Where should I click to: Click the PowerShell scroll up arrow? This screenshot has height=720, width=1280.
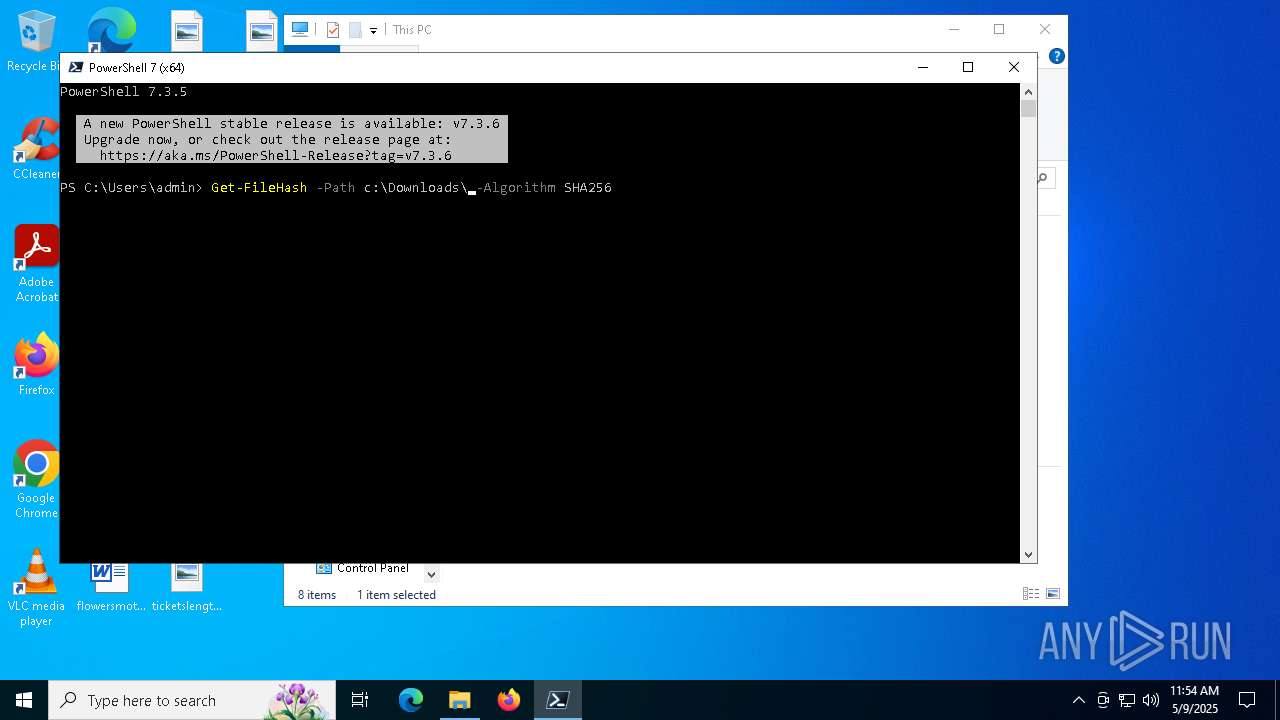tap(1028, 92)
